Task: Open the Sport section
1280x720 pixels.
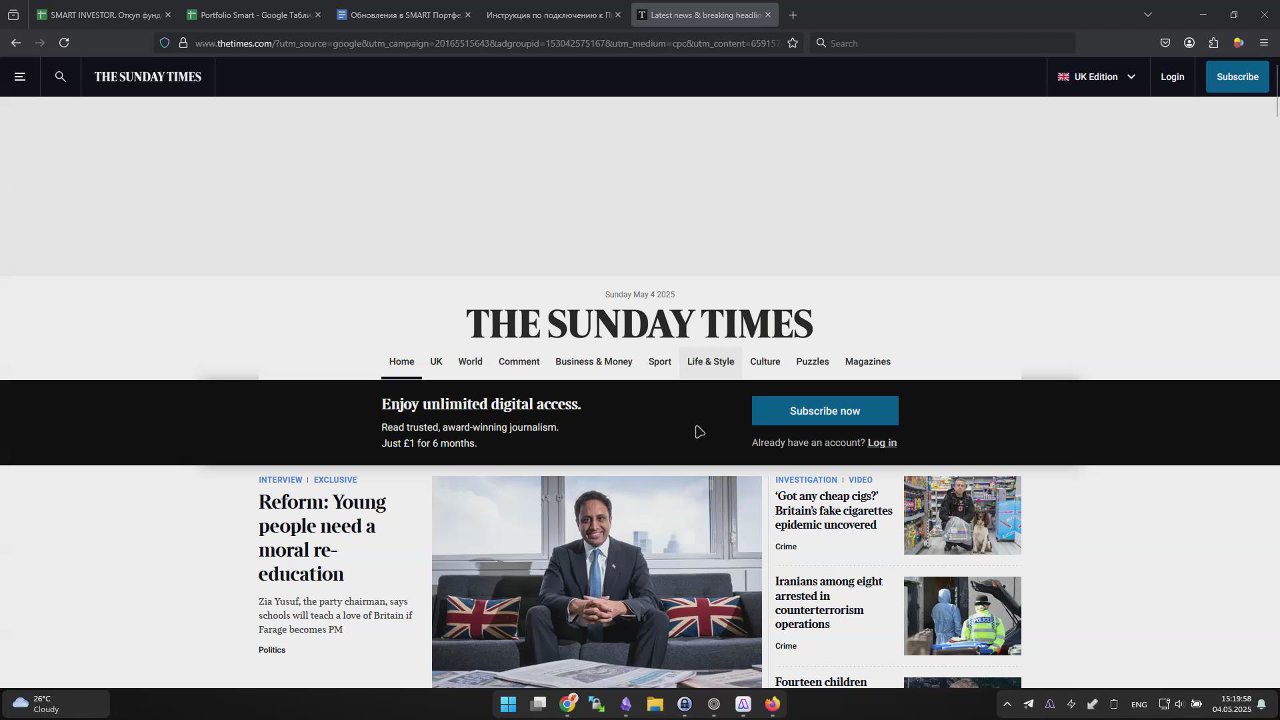Action: coord(660,362)
